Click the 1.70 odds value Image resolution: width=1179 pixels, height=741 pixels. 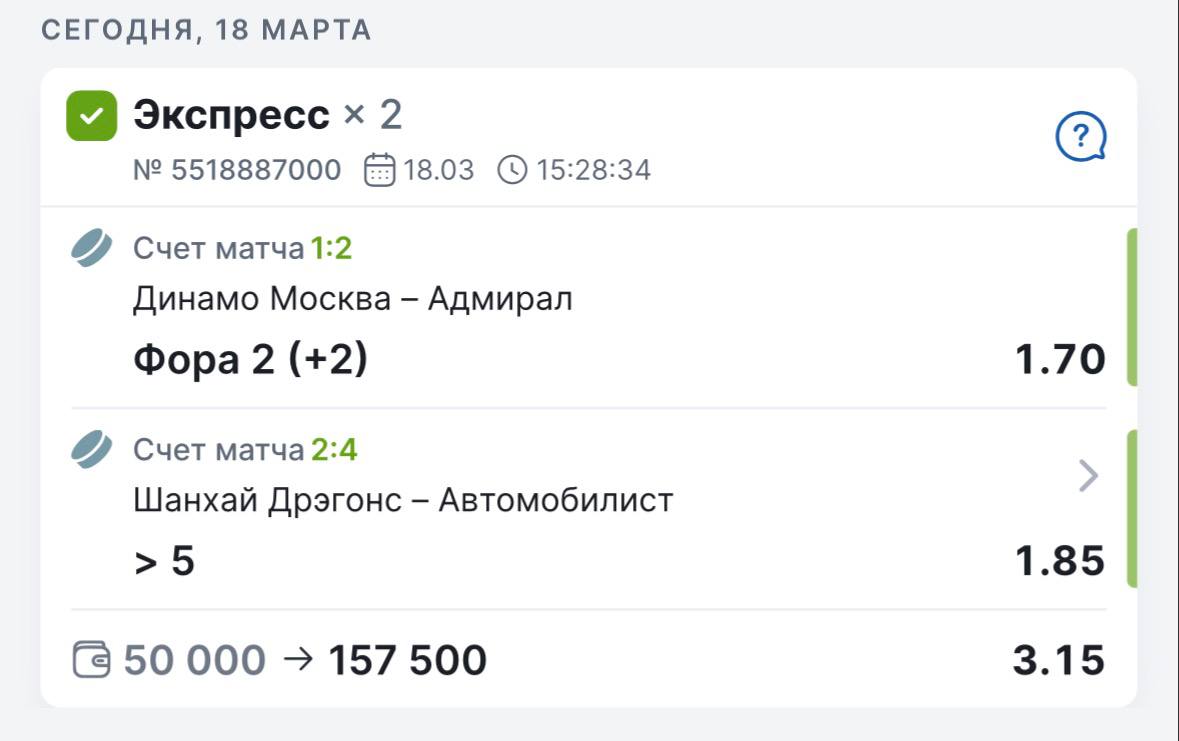point(1060,359)
